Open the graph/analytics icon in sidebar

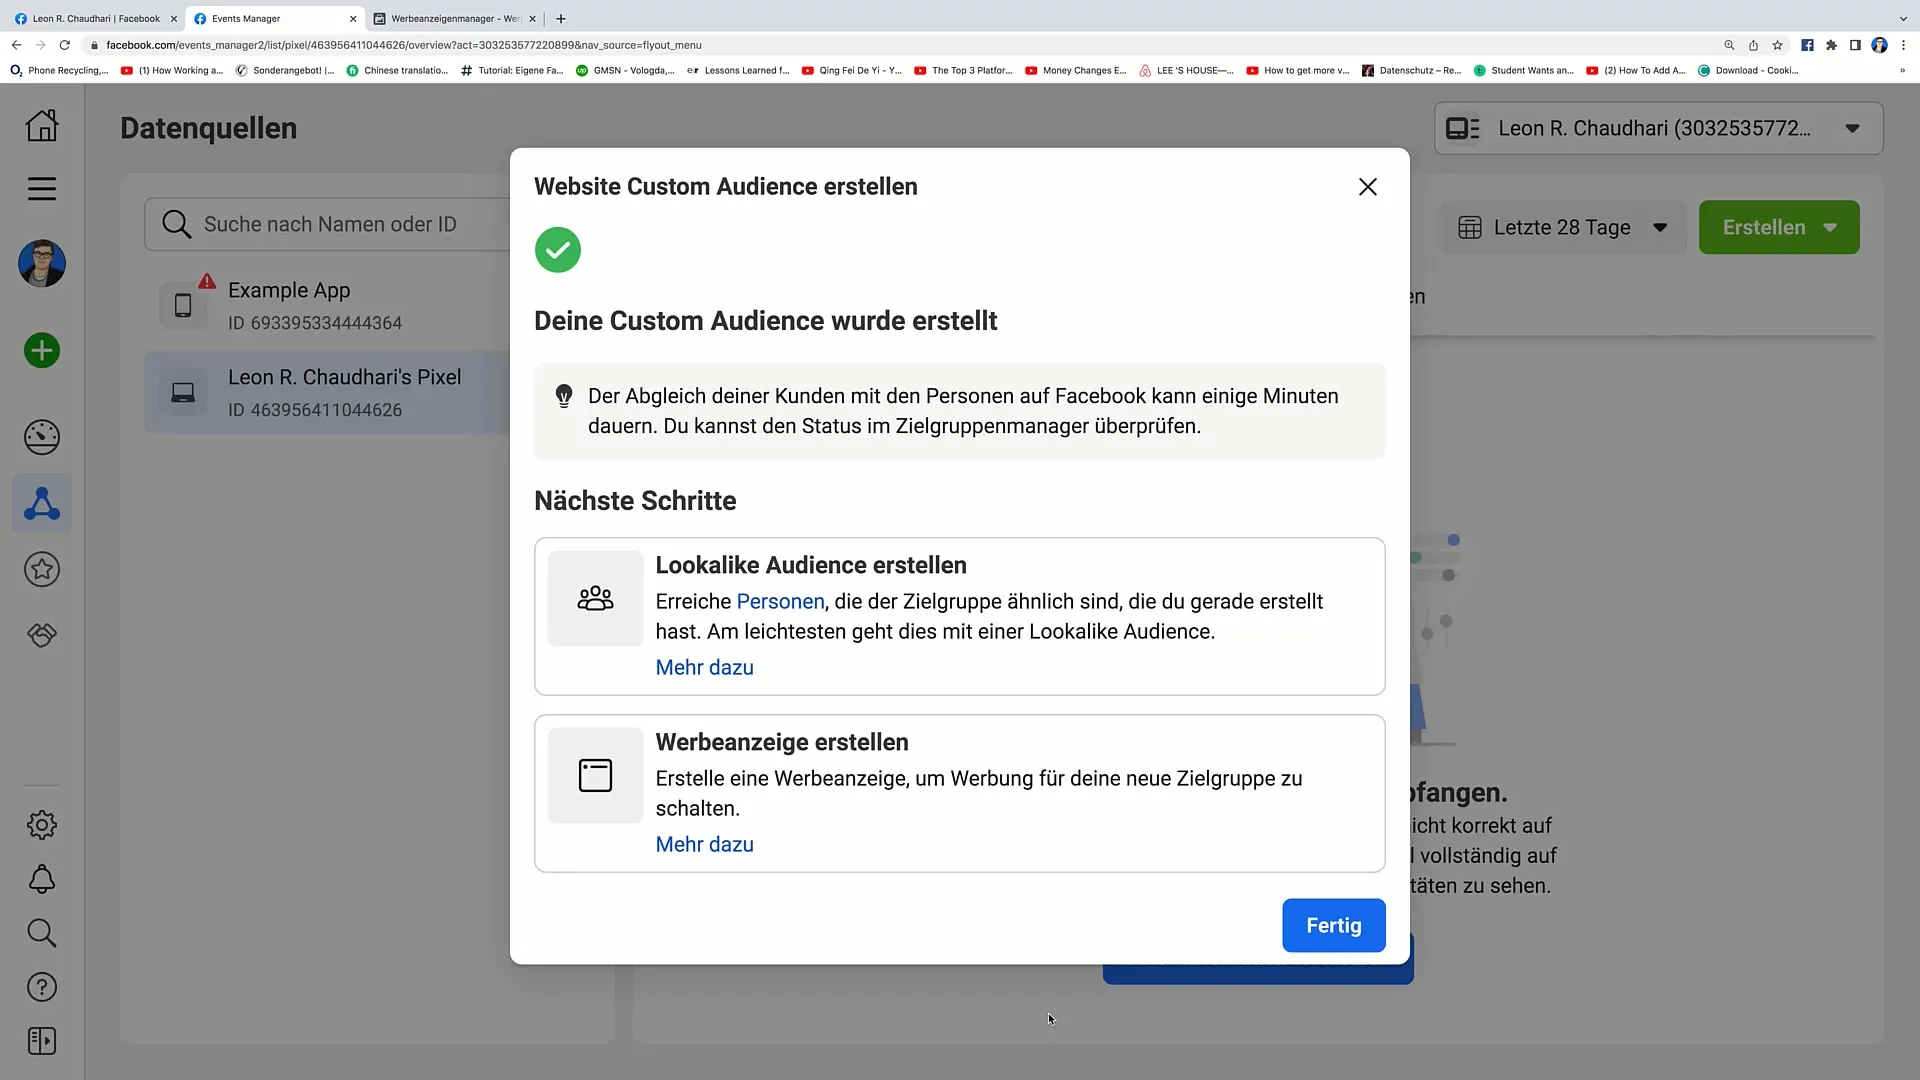(41, 436)
